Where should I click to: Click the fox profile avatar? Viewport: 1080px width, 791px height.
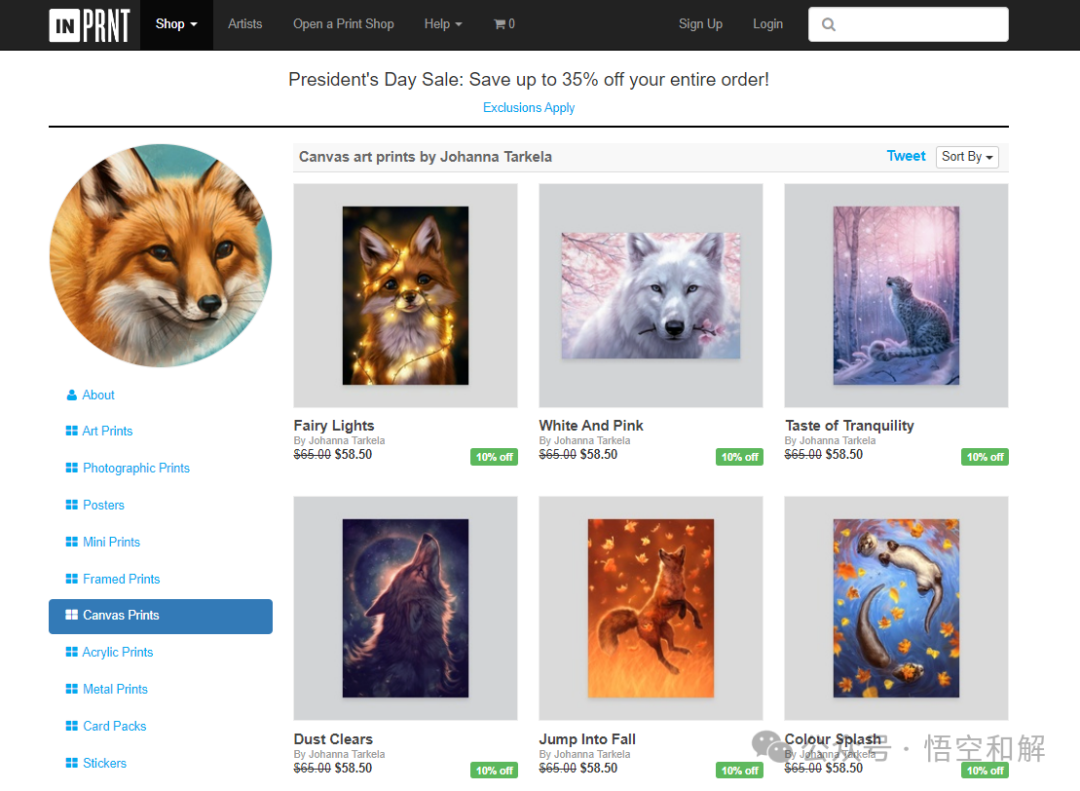click(x=160, y=255)
